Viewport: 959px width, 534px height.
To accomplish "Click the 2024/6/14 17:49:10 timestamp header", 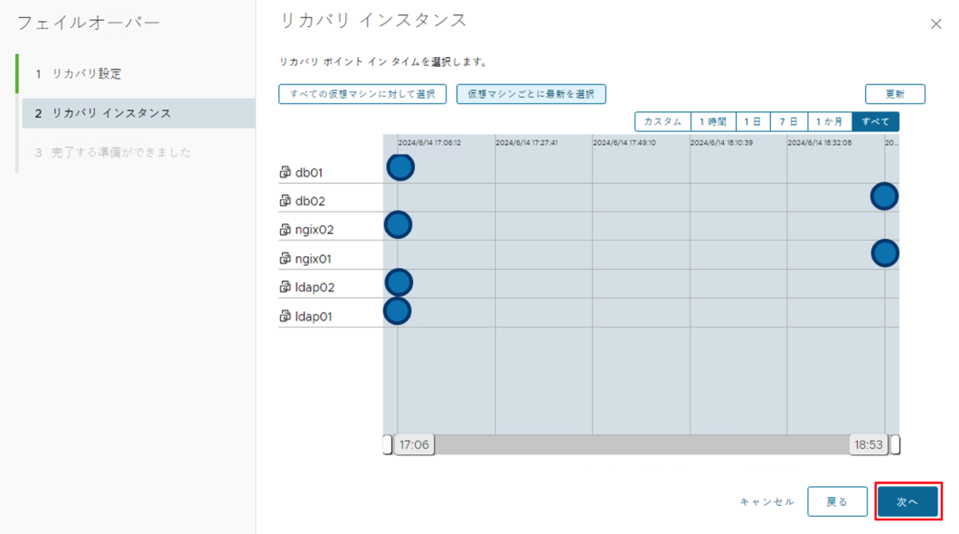I will [624, 143].
